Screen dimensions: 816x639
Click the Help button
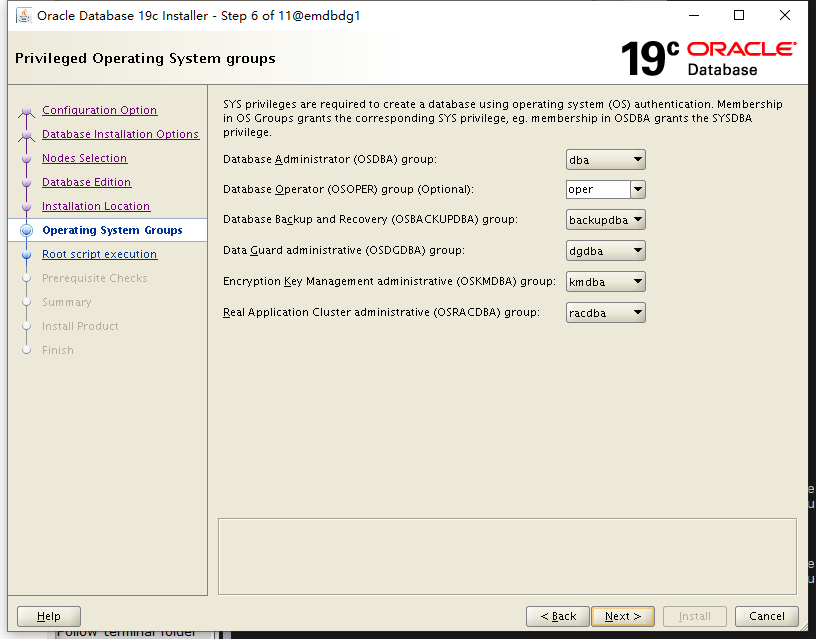click(49, 617)
